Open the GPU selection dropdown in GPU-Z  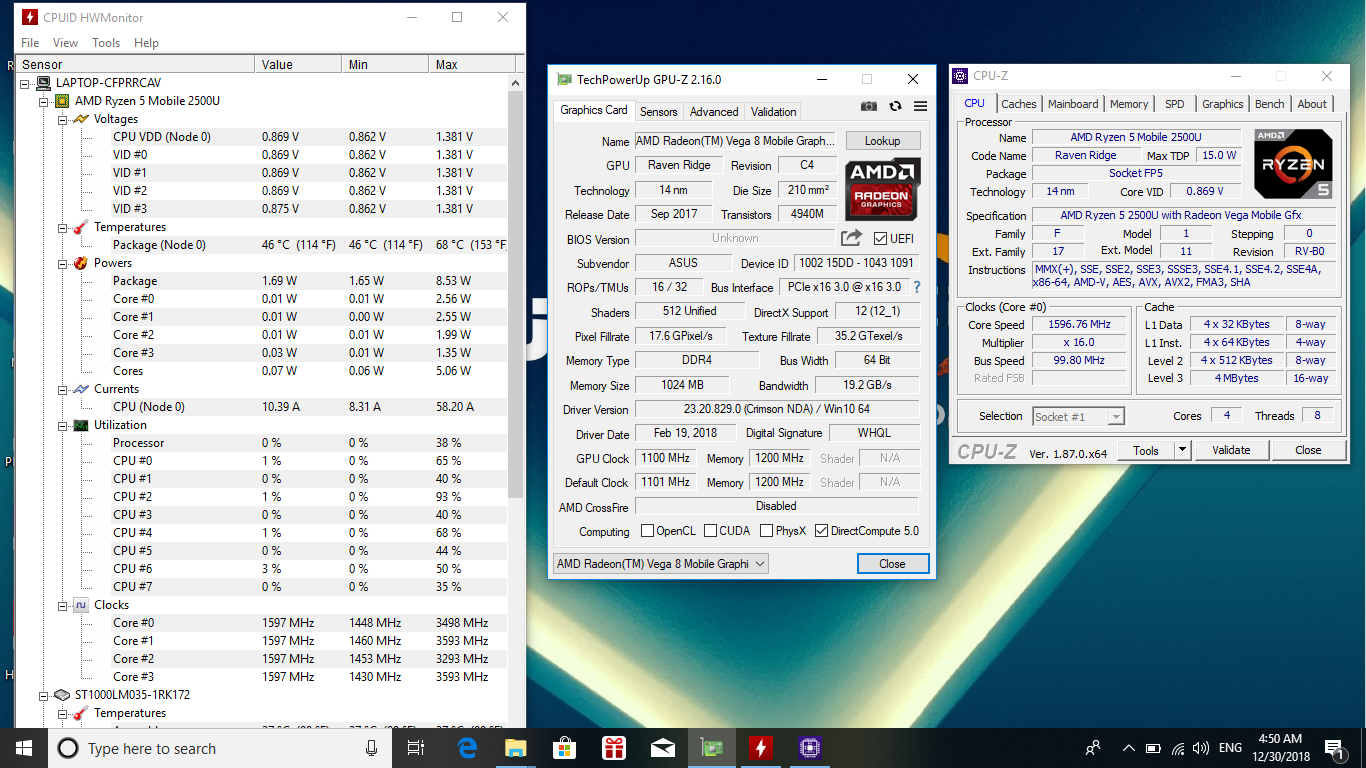660,563
